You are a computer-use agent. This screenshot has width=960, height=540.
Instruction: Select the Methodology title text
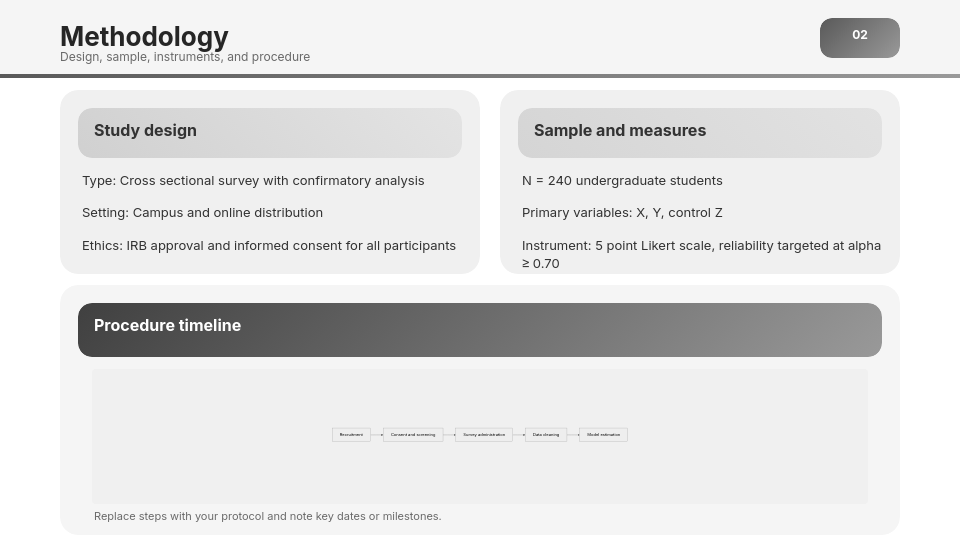144,36
